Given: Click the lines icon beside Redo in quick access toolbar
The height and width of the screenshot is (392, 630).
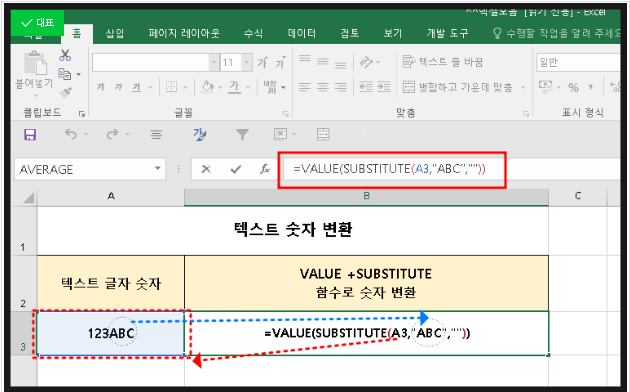Looking at the screenshot, I should 156,135.
